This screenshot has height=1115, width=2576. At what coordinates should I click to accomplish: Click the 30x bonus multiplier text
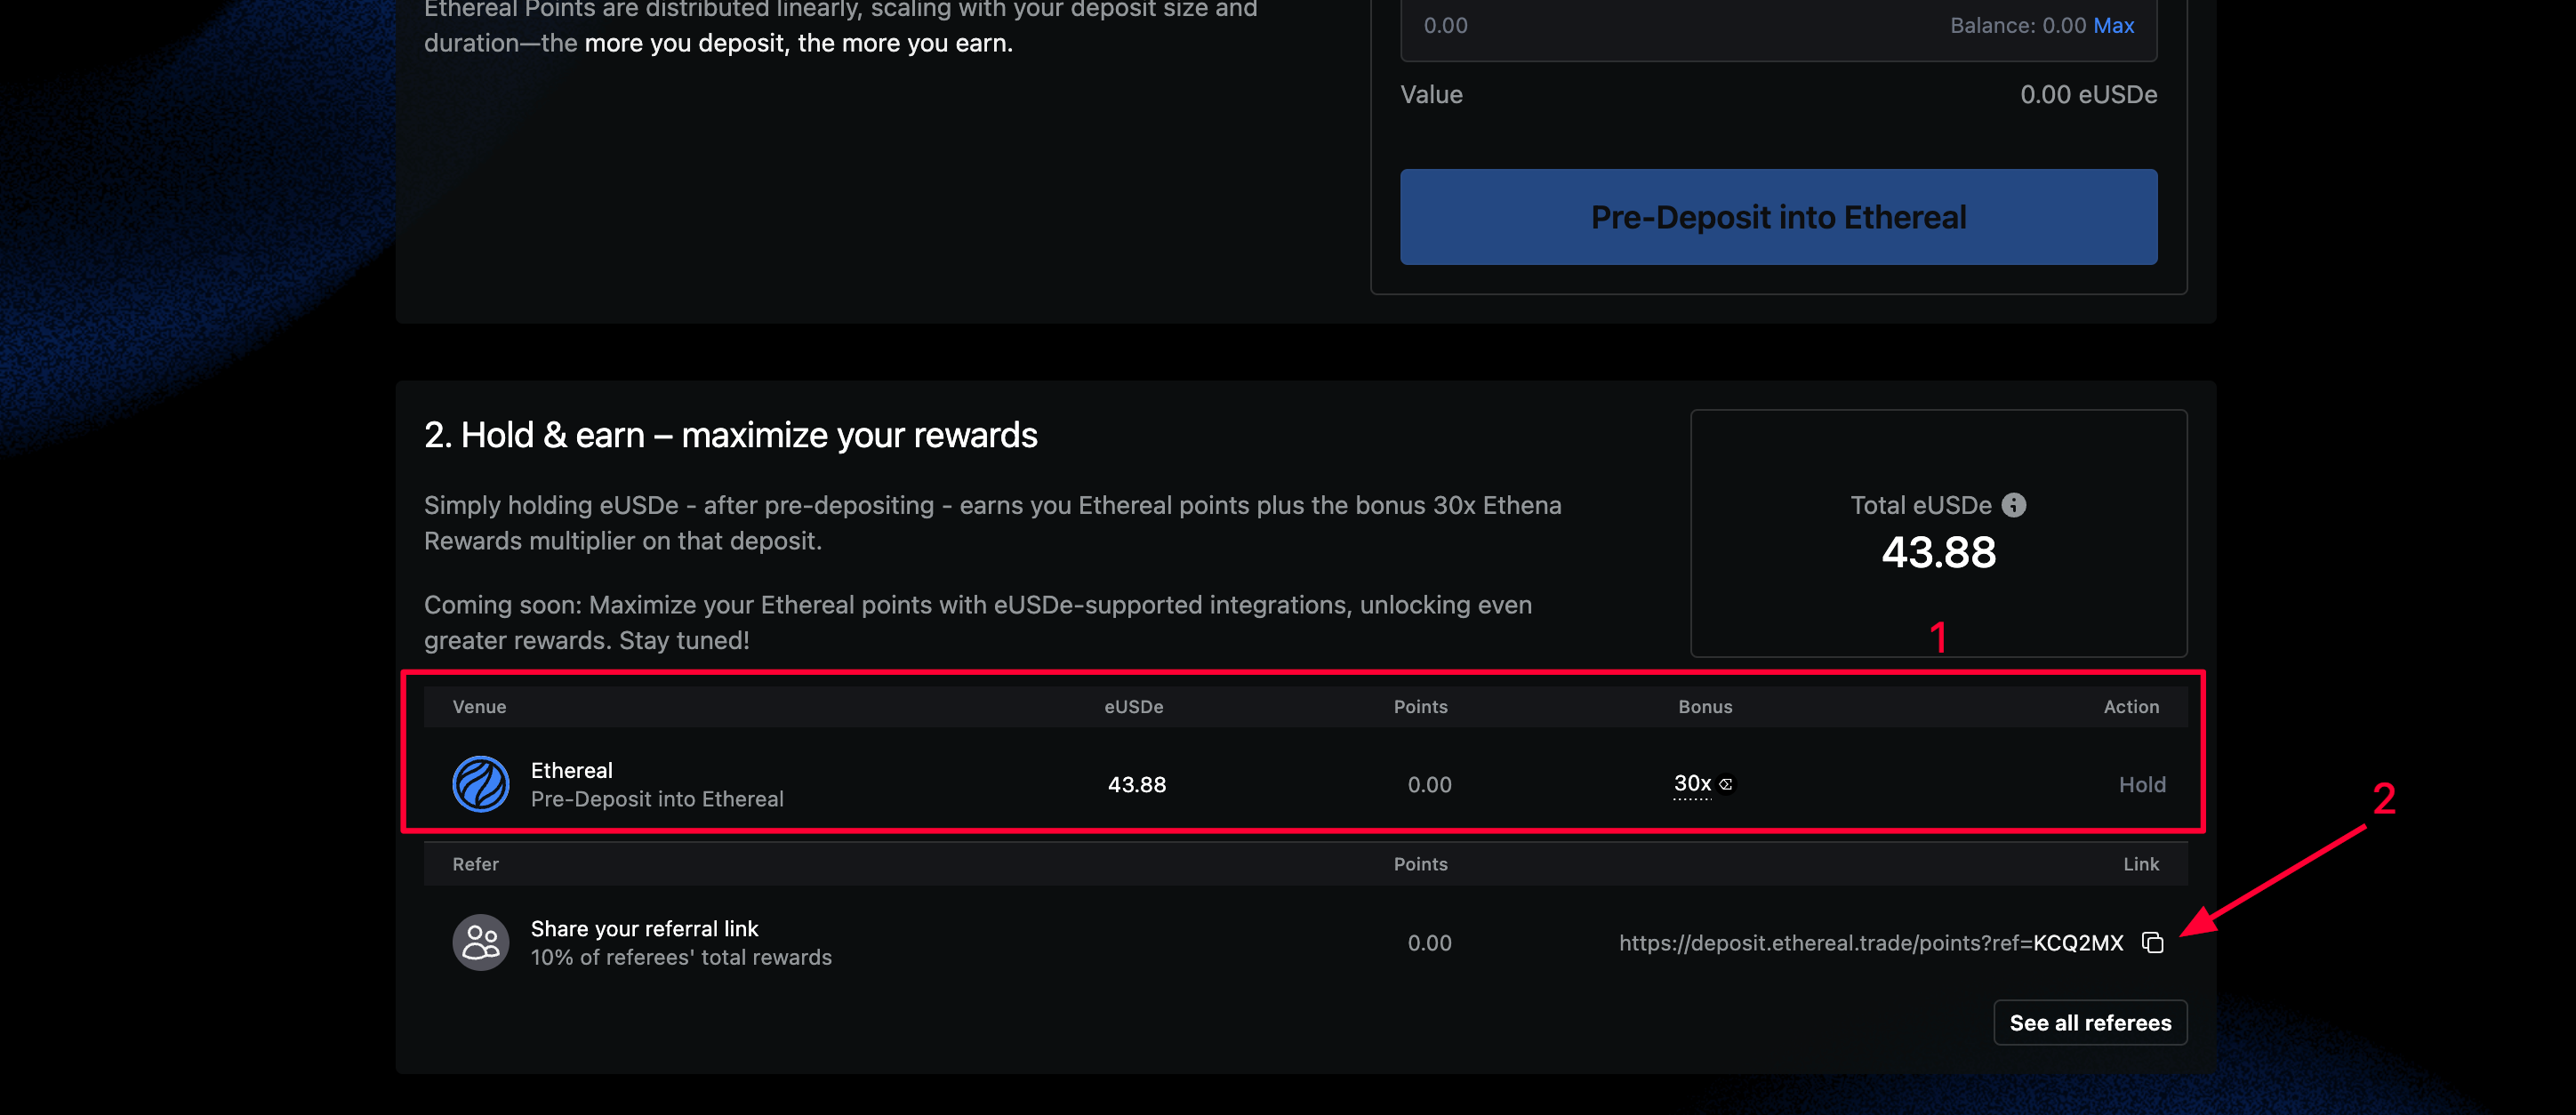point(1692,783)
